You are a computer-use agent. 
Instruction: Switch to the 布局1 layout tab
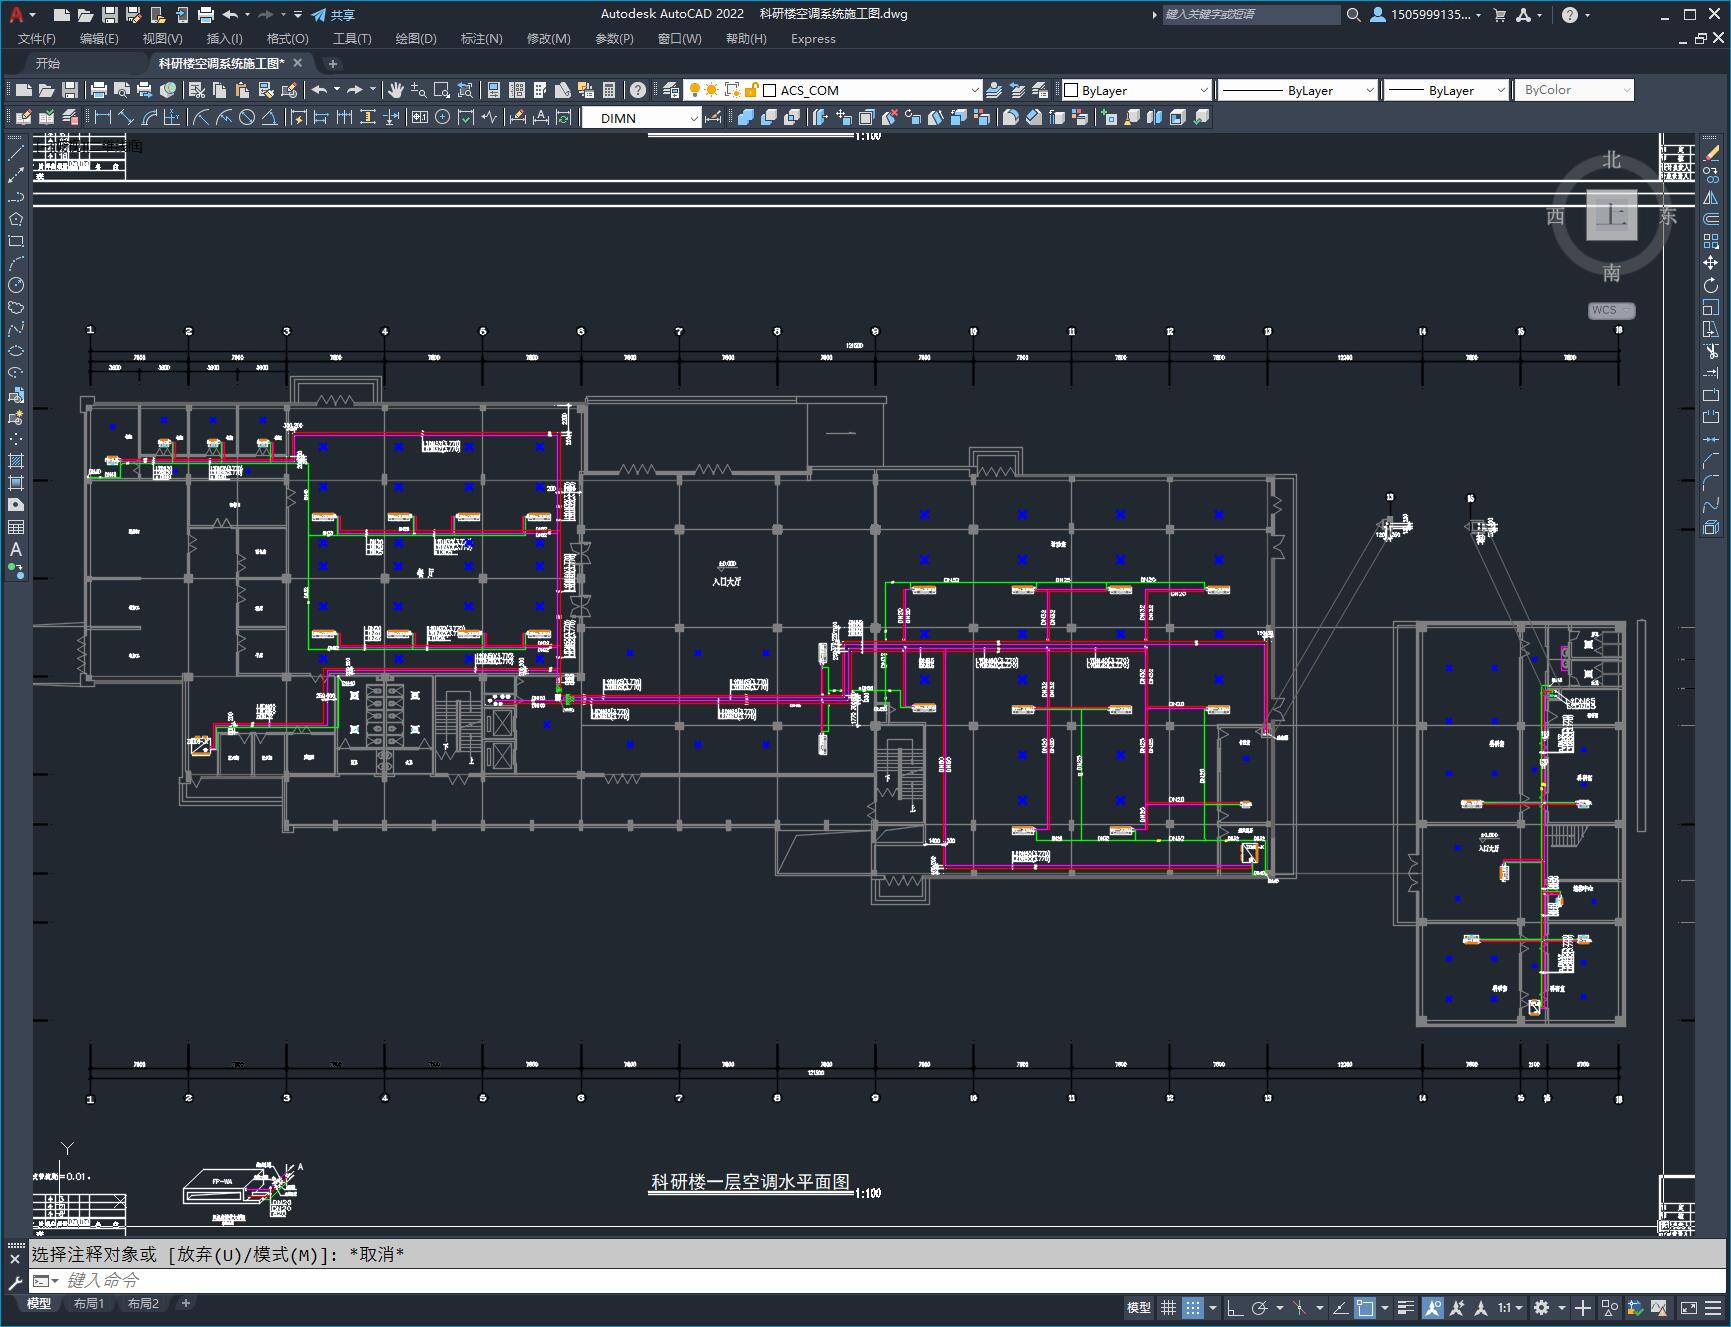(89, 1303)
